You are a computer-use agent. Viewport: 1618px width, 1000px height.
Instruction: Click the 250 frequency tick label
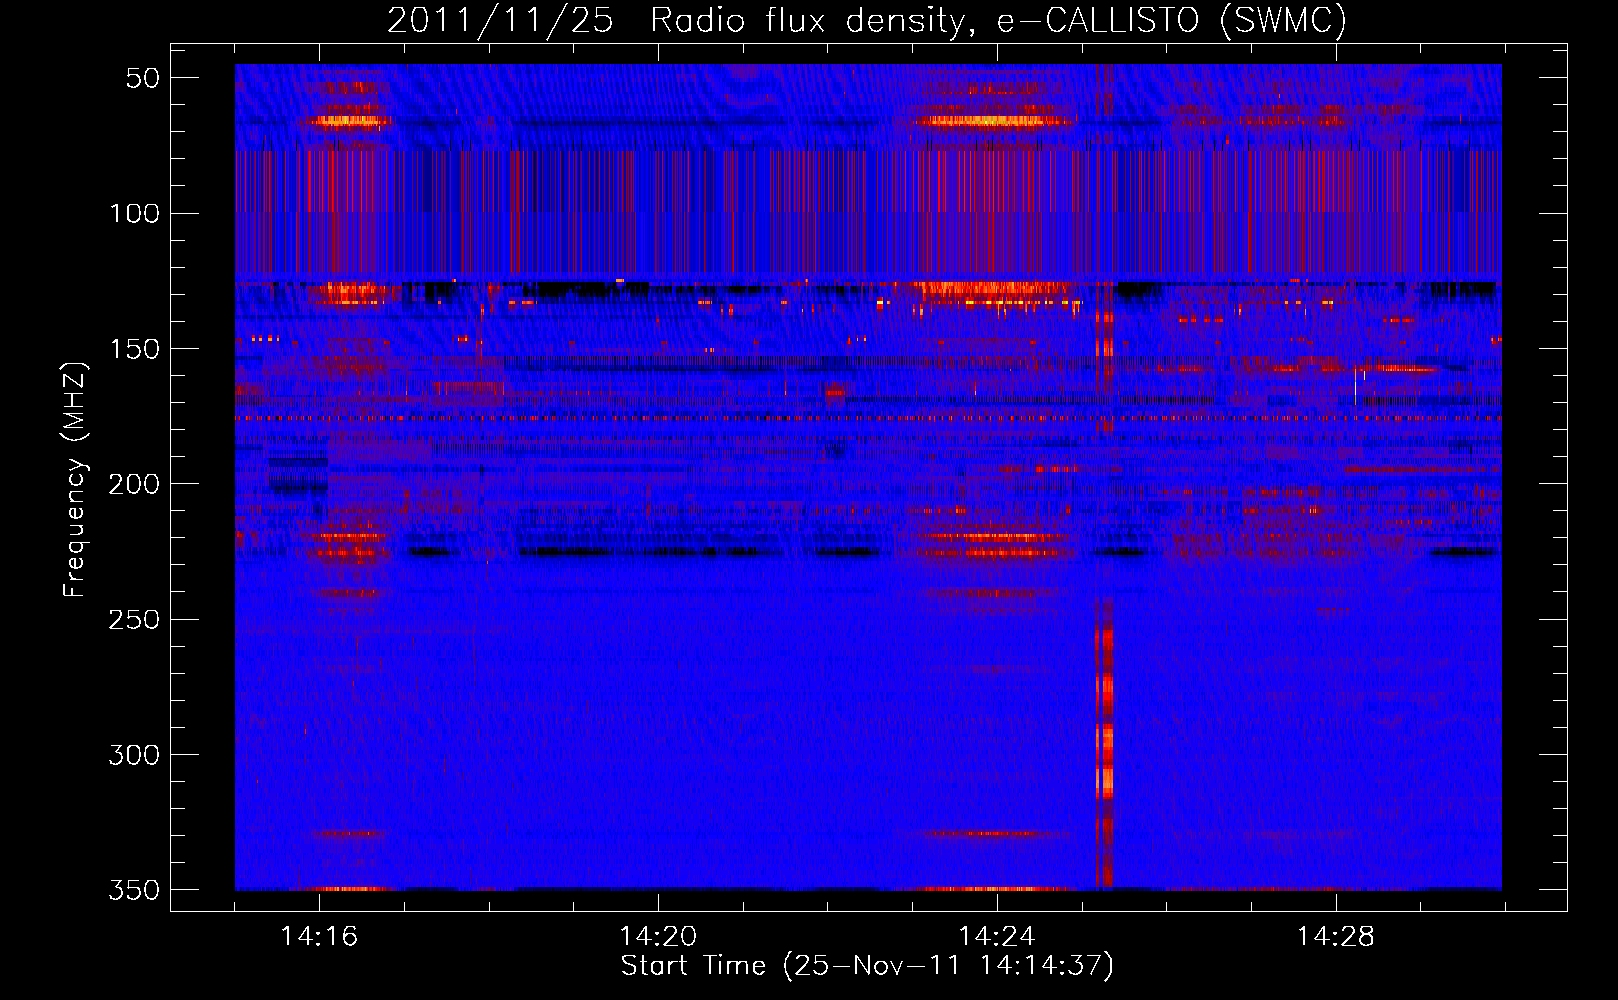(135, 619)
